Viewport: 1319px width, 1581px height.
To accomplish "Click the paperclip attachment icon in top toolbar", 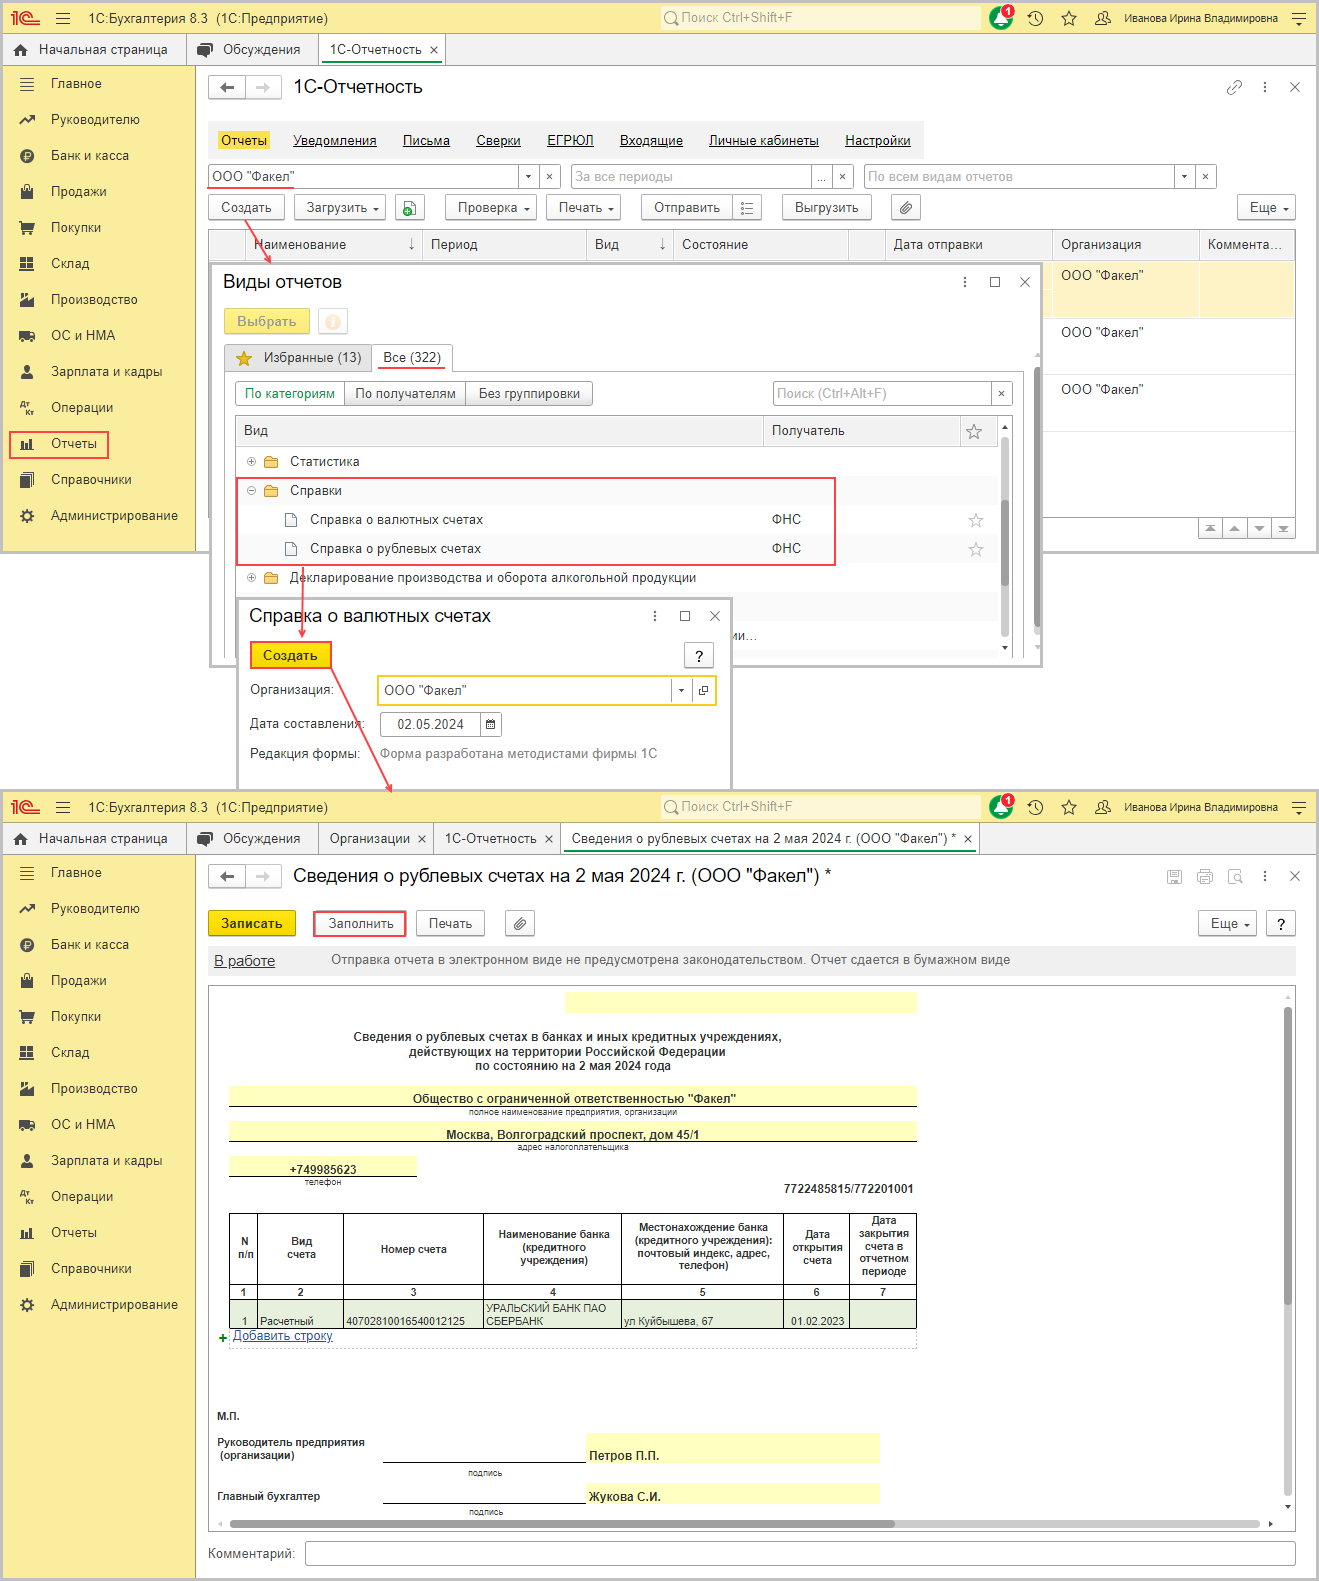I will (x=905, y=208).
